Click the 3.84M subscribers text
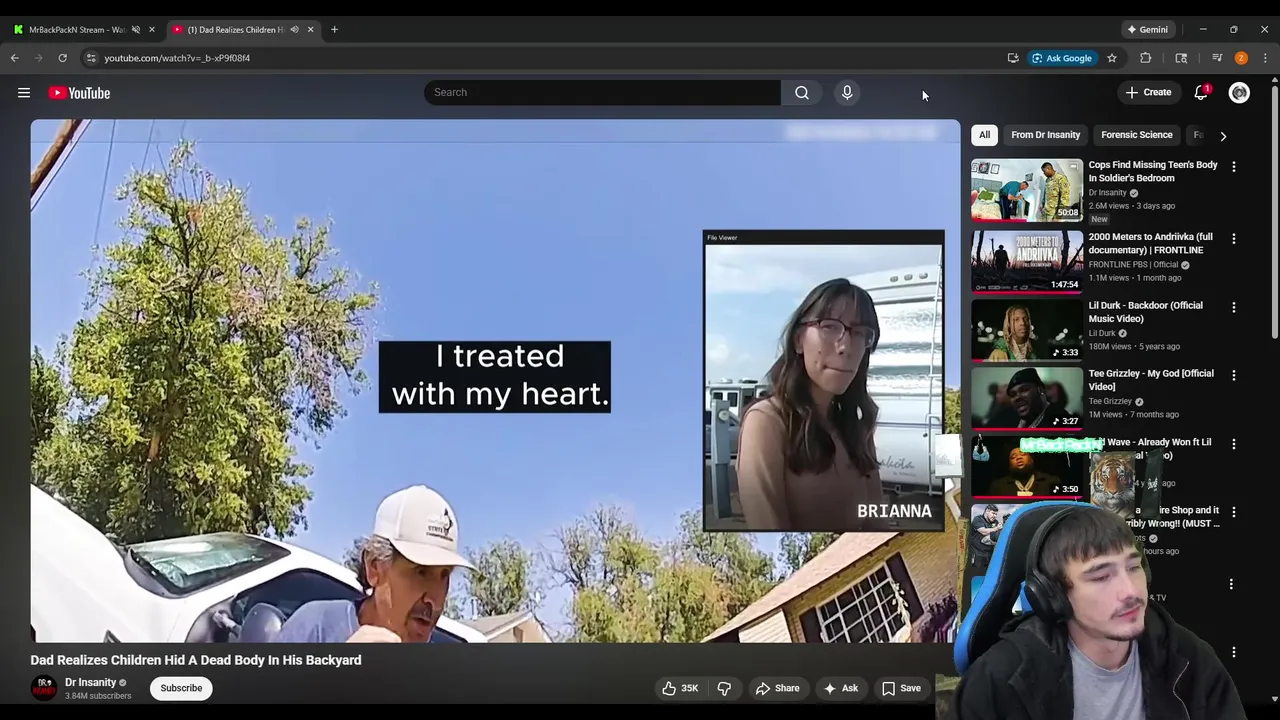 (x=98, y=696)
